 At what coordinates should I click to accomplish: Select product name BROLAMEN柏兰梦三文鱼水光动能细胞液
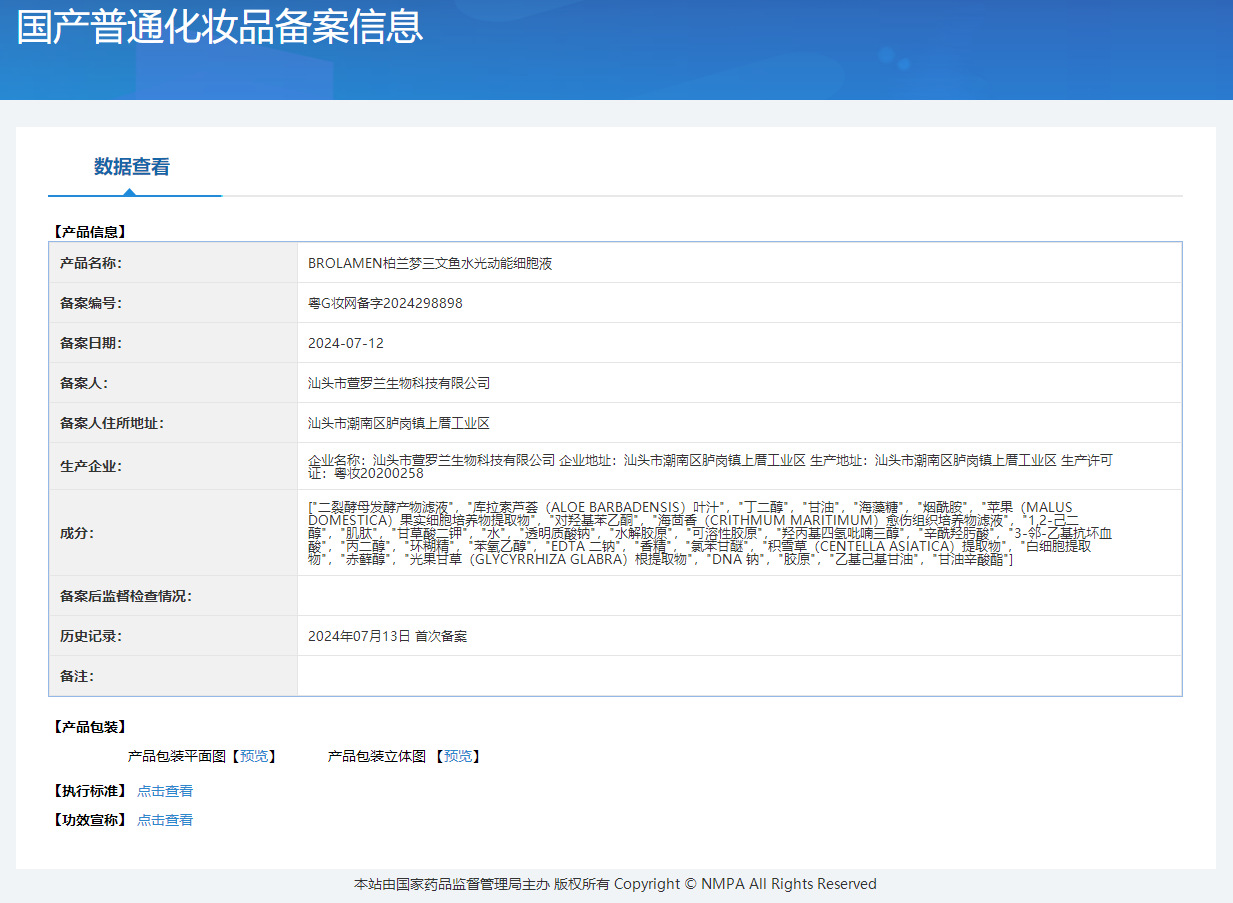click(430, 263)
